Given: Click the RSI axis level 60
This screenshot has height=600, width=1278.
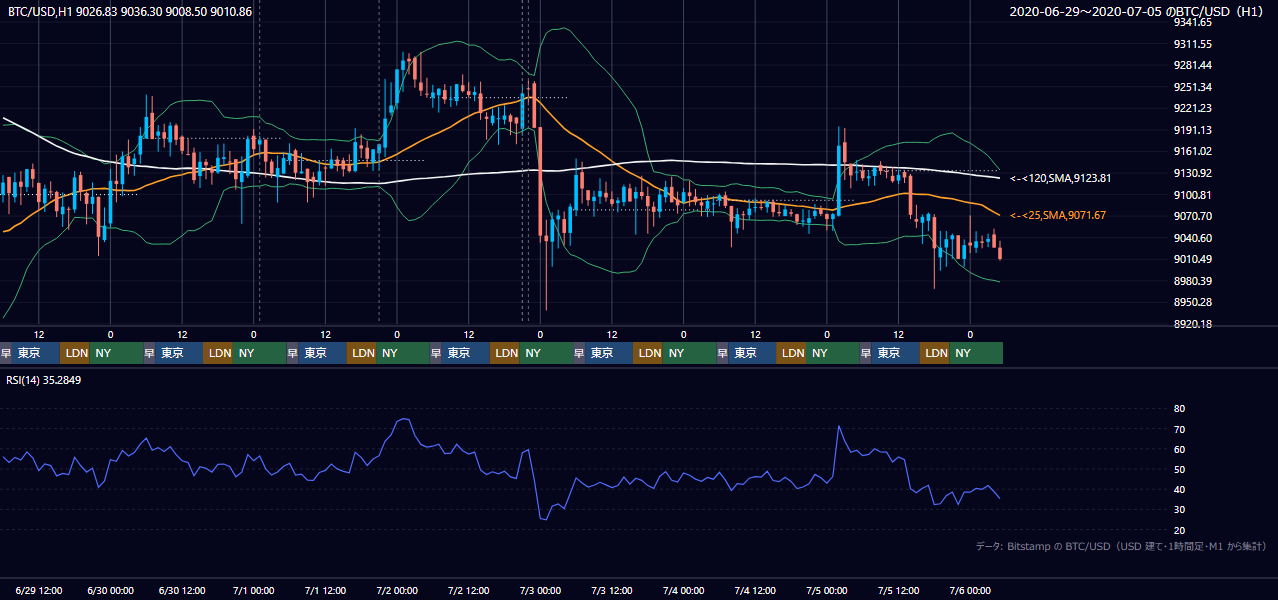Looking at the screenshot, I should (x=1179, y=449).
